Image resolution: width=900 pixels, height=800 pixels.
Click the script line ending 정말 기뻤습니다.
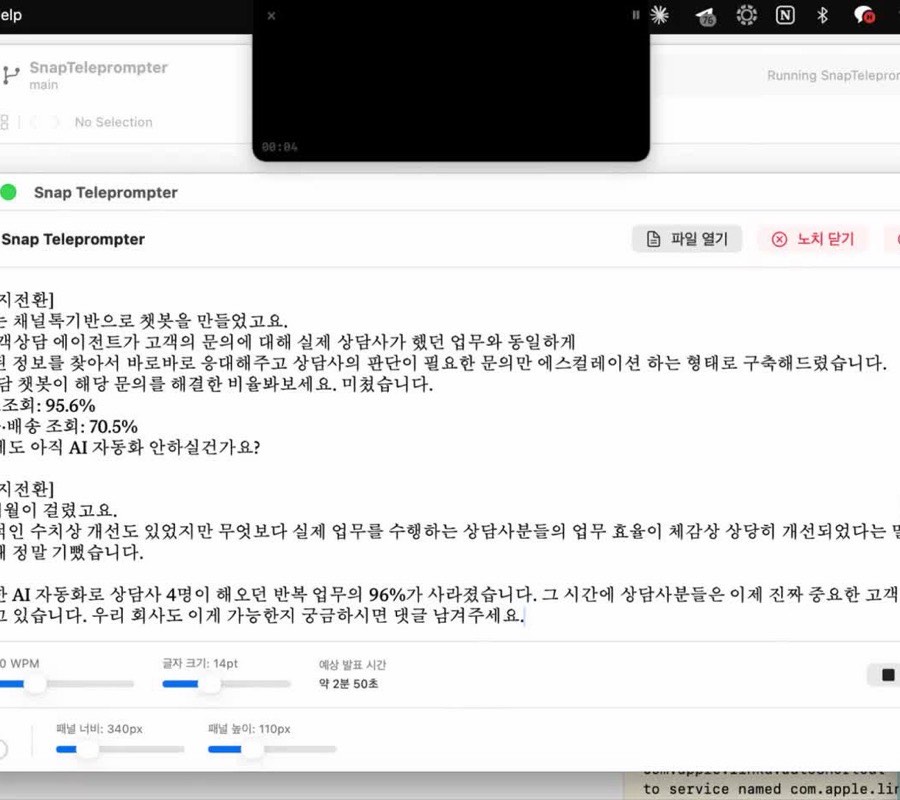72,552
